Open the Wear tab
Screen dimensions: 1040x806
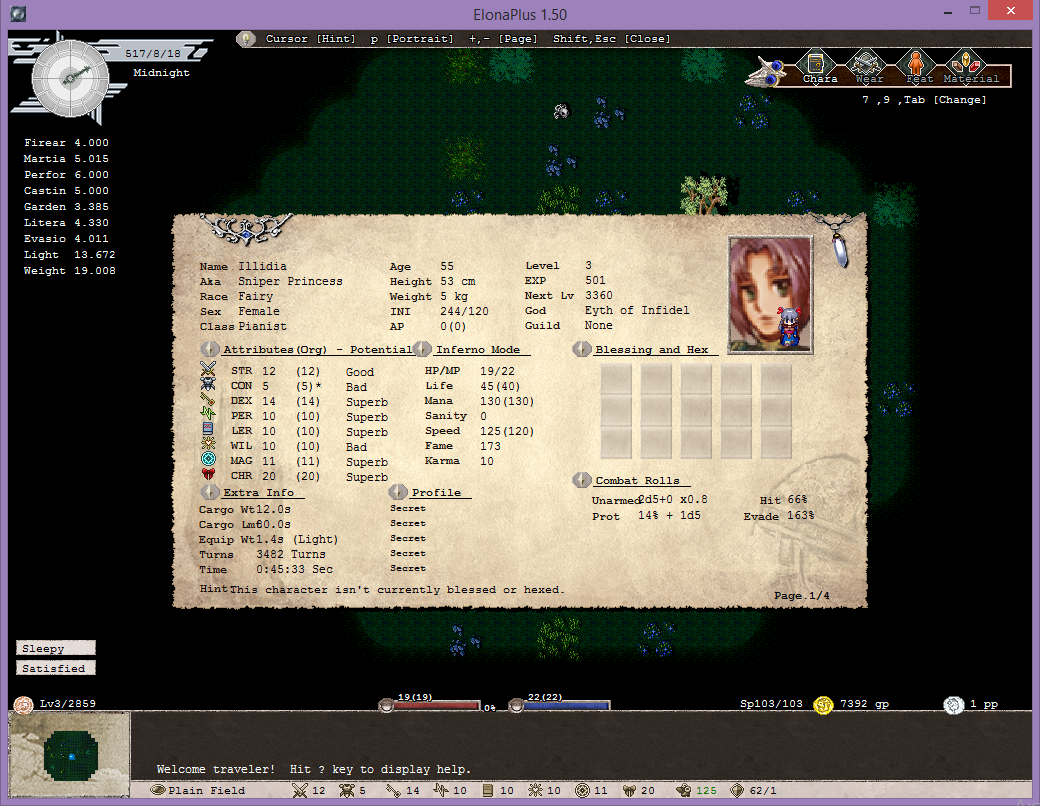[867, 68]
